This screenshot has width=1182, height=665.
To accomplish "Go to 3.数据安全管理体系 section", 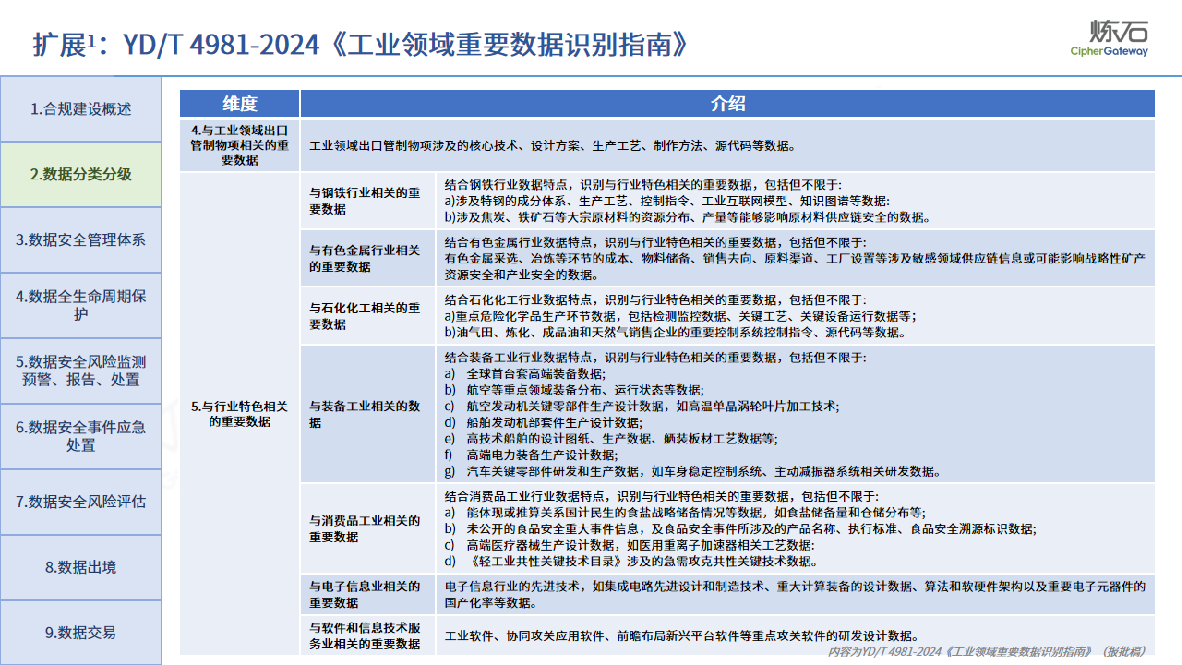I will (x=80, y=240).
